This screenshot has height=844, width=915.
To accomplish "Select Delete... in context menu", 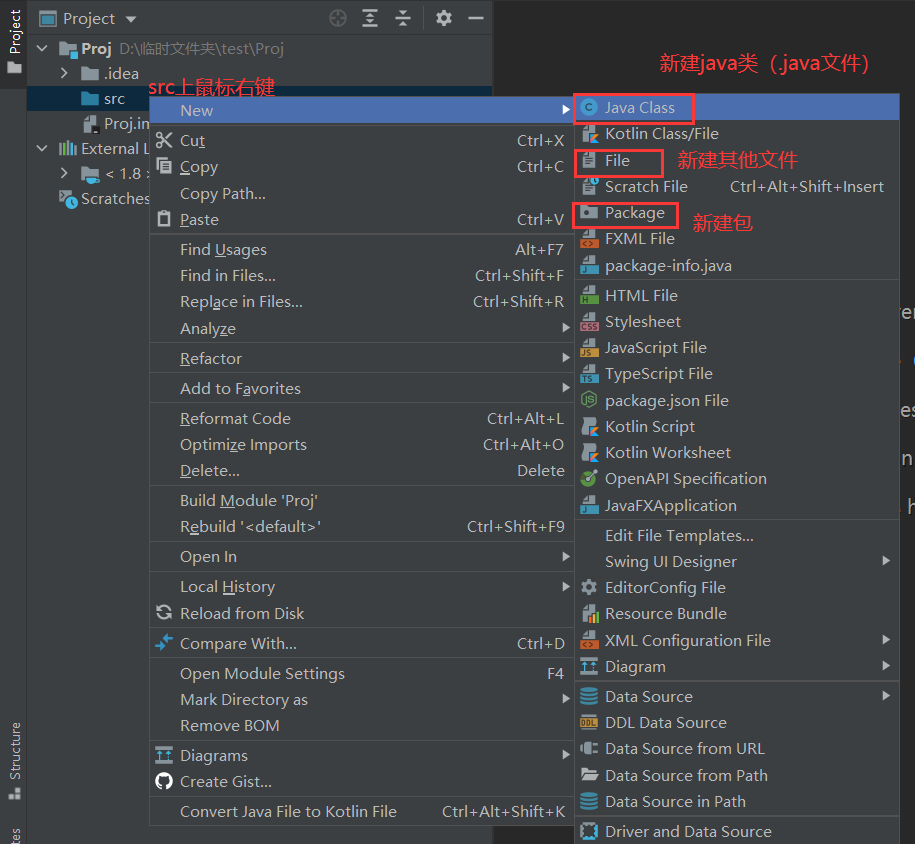I will (362, 470).
